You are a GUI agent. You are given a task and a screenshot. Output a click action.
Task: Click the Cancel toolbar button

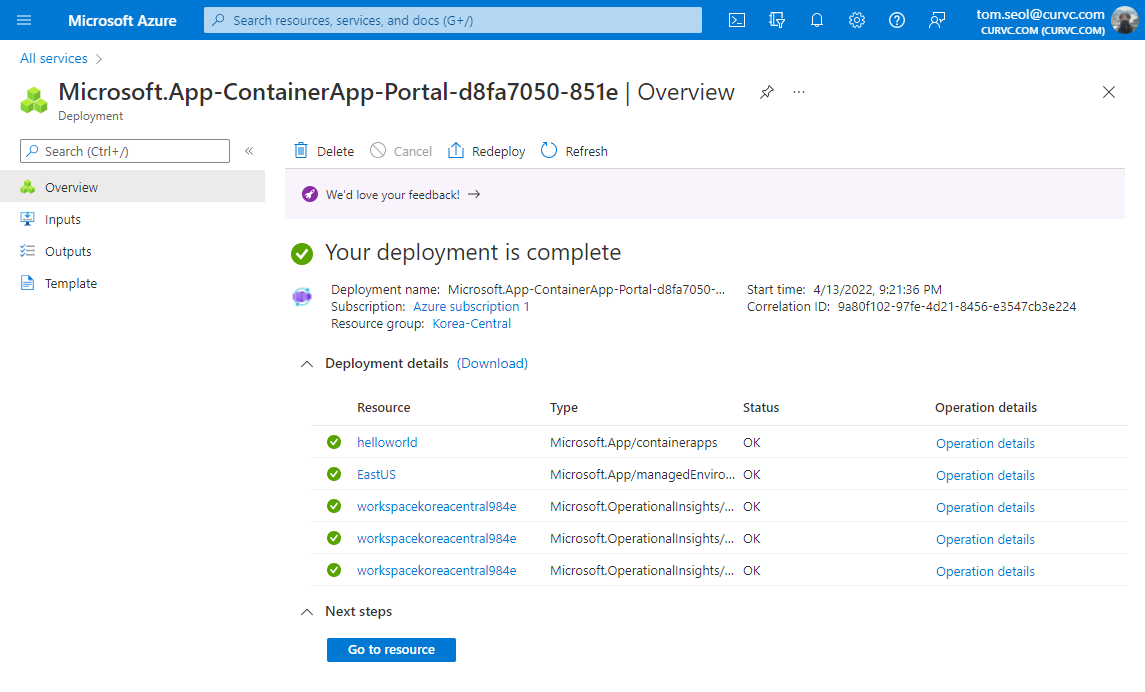coord(401,151)
